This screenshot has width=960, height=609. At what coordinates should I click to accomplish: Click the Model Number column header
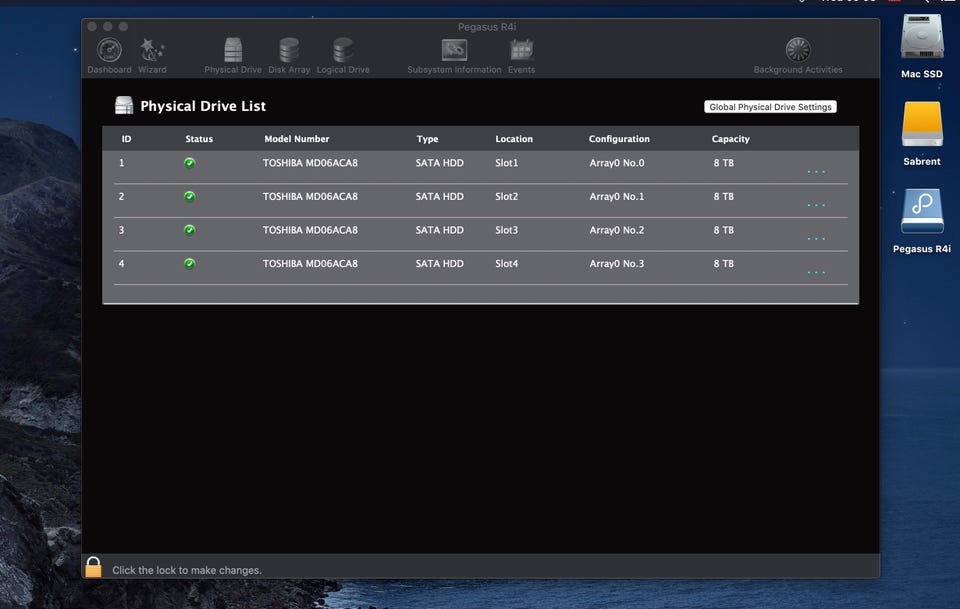click(296, 139)
